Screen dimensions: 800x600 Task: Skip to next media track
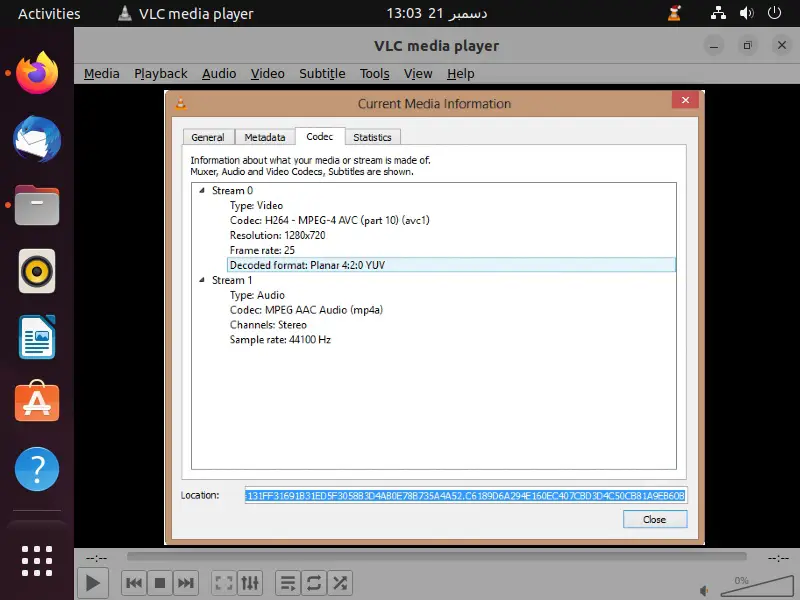coord(186,583)
